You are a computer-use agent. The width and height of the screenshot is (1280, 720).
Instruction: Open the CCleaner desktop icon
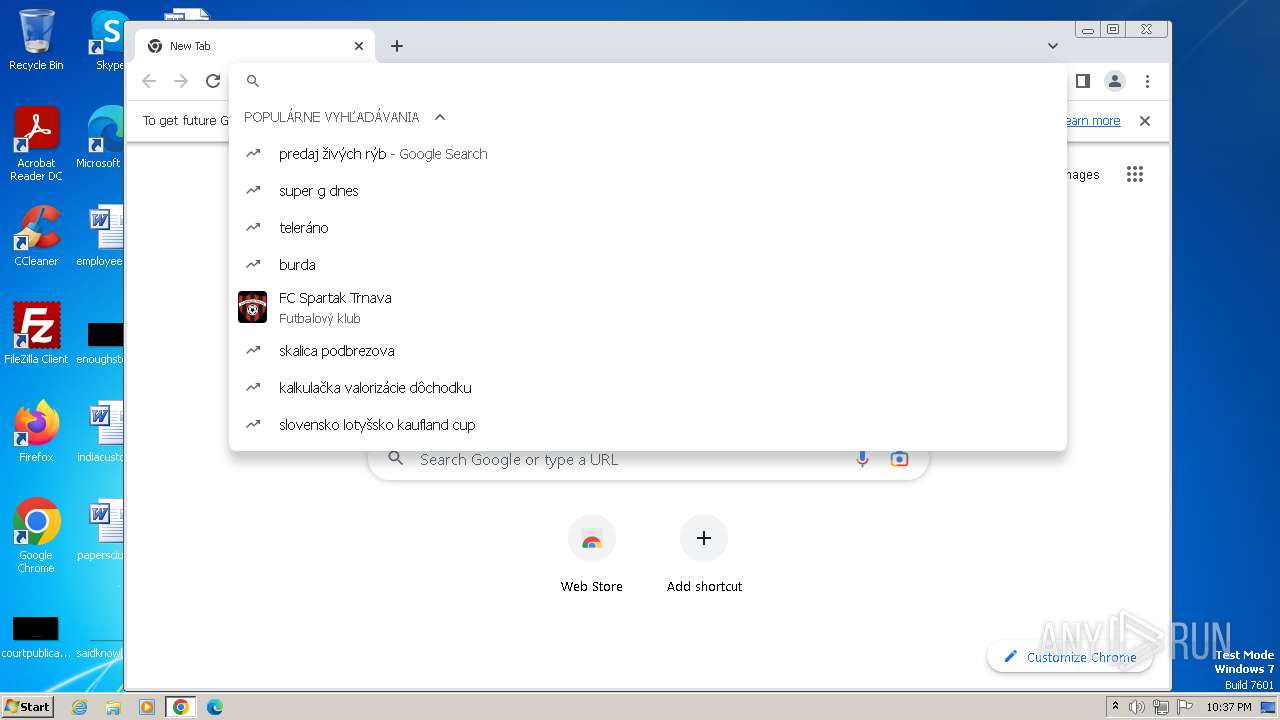[x=36, y=236]
